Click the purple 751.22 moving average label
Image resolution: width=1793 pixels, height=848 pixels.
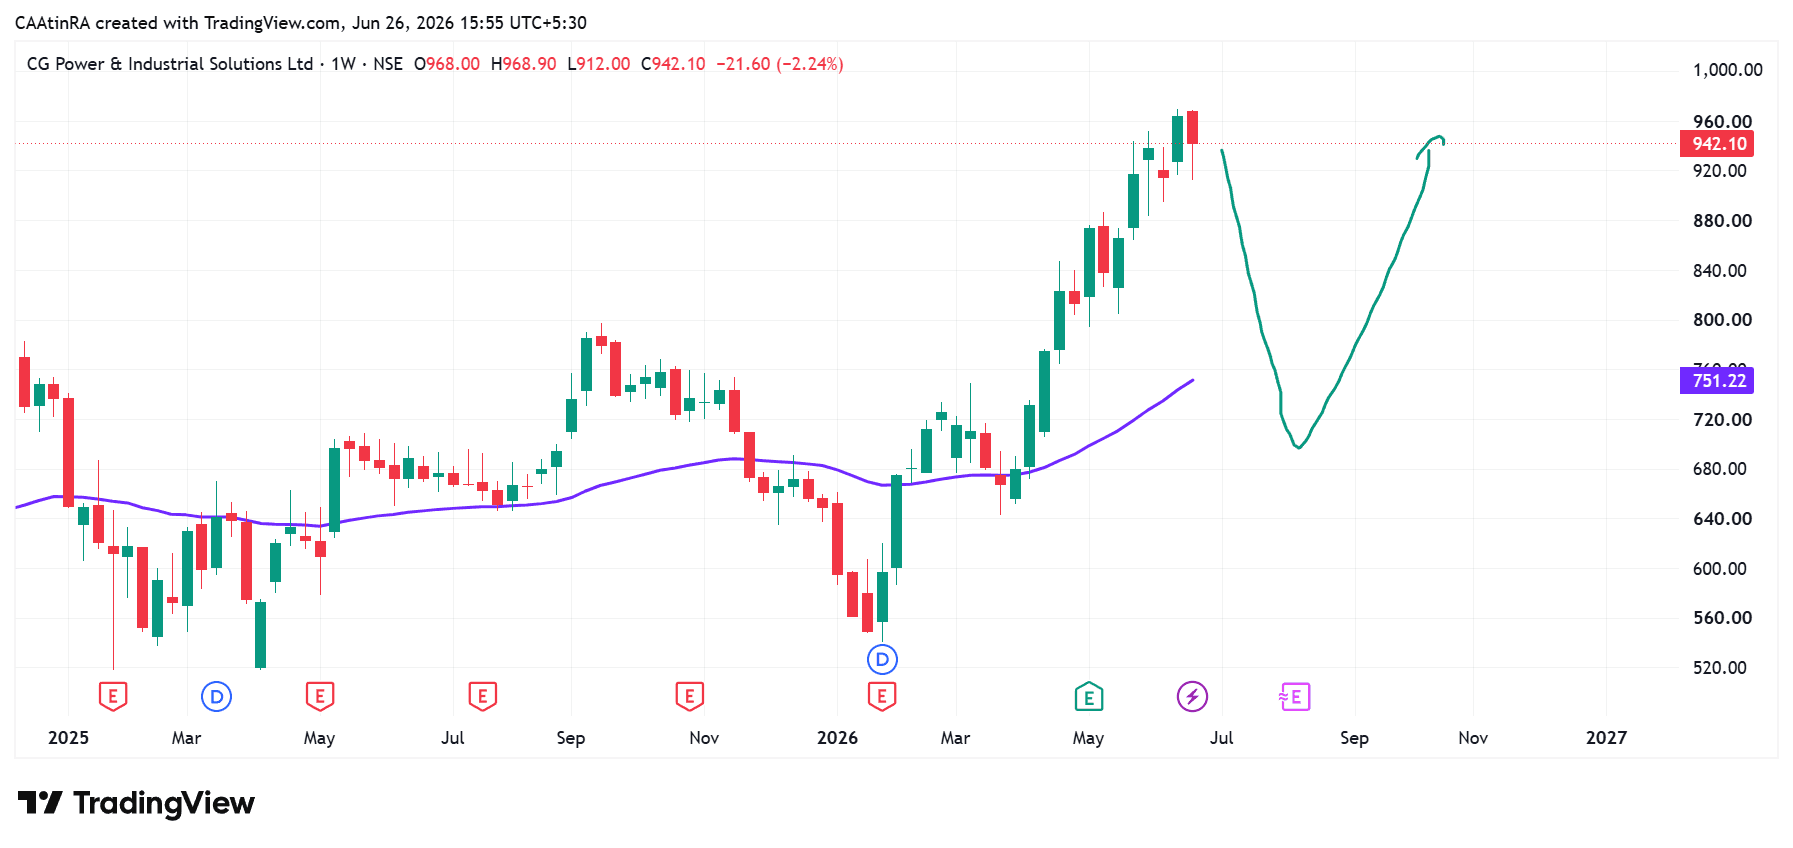(1717, 381)
